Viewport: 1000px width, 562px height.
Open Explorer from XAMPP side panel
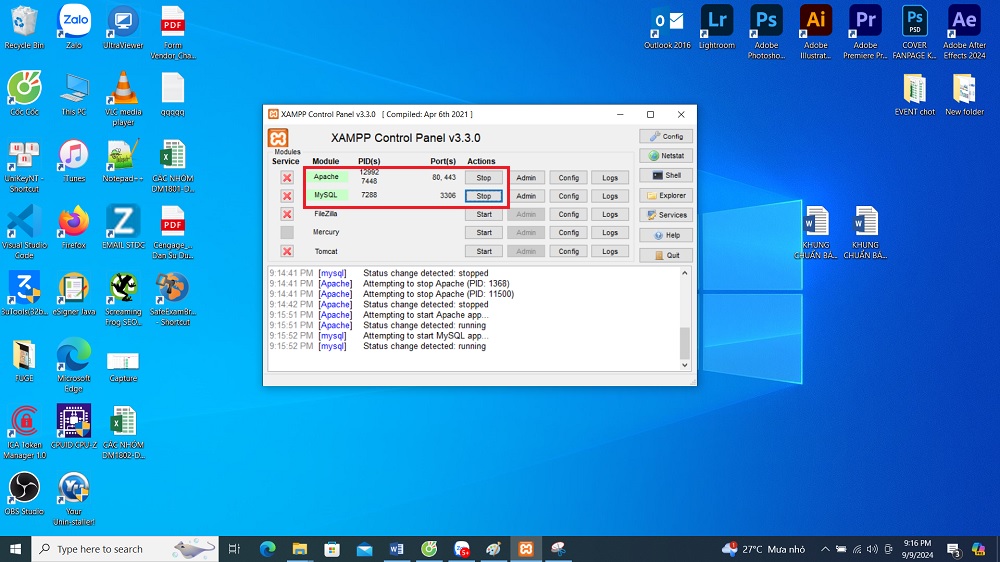[666, 195]
